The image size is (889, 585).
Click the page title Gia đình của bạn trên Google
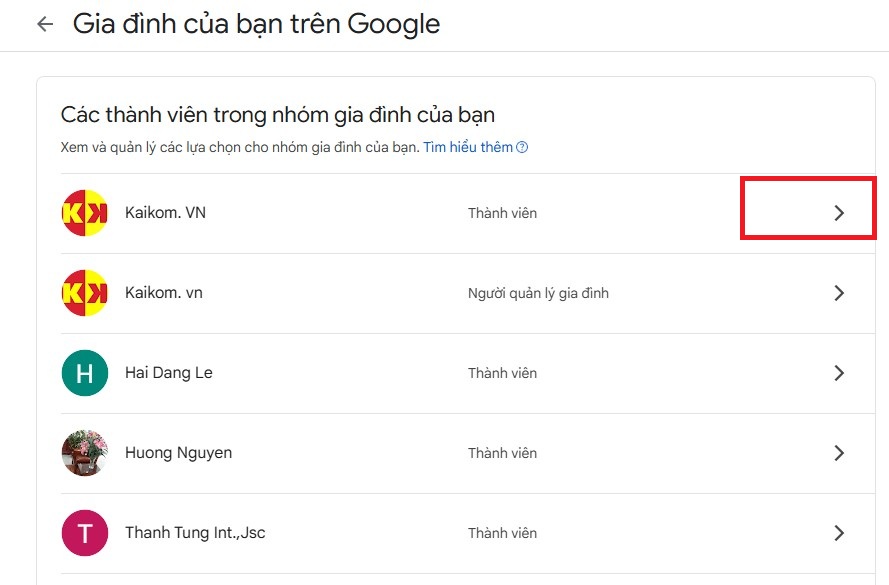256,24
